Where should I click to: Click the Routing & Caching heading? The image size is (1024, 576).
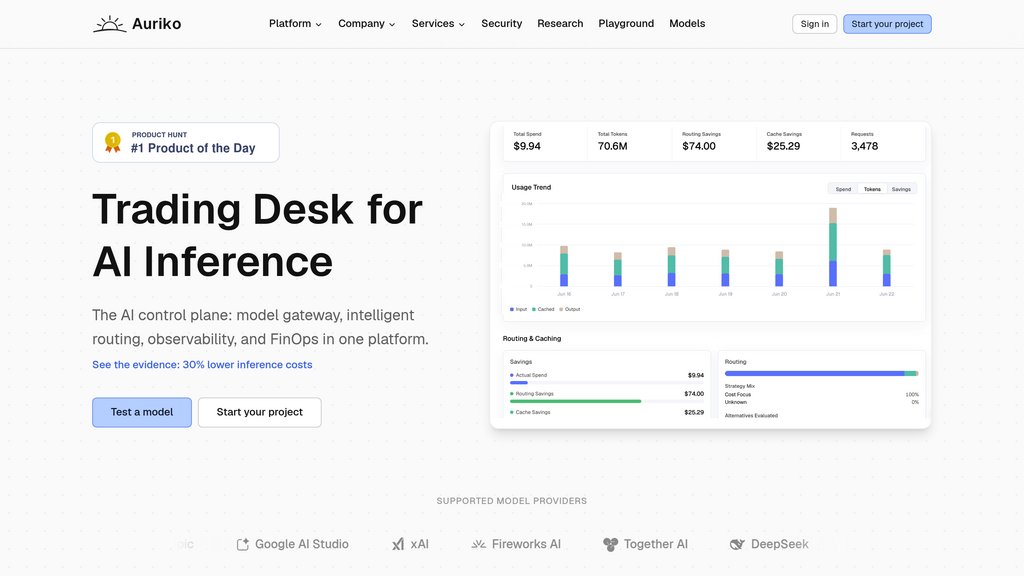532,338
